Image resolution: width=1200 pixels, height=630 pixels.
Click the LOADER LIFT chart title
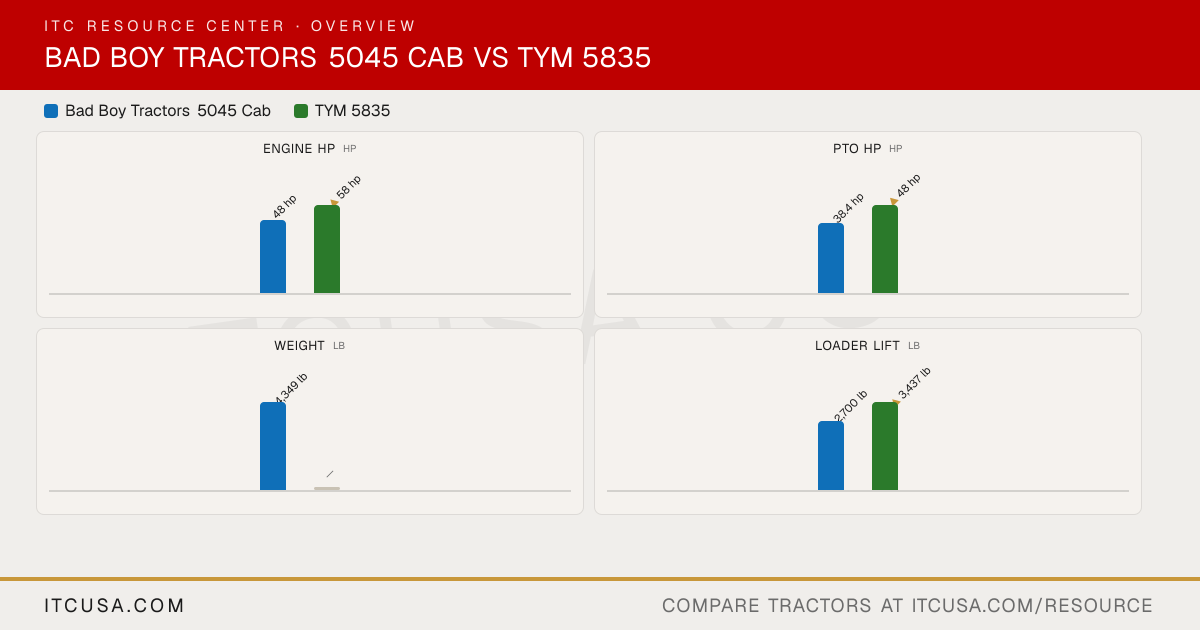(857, 346)
